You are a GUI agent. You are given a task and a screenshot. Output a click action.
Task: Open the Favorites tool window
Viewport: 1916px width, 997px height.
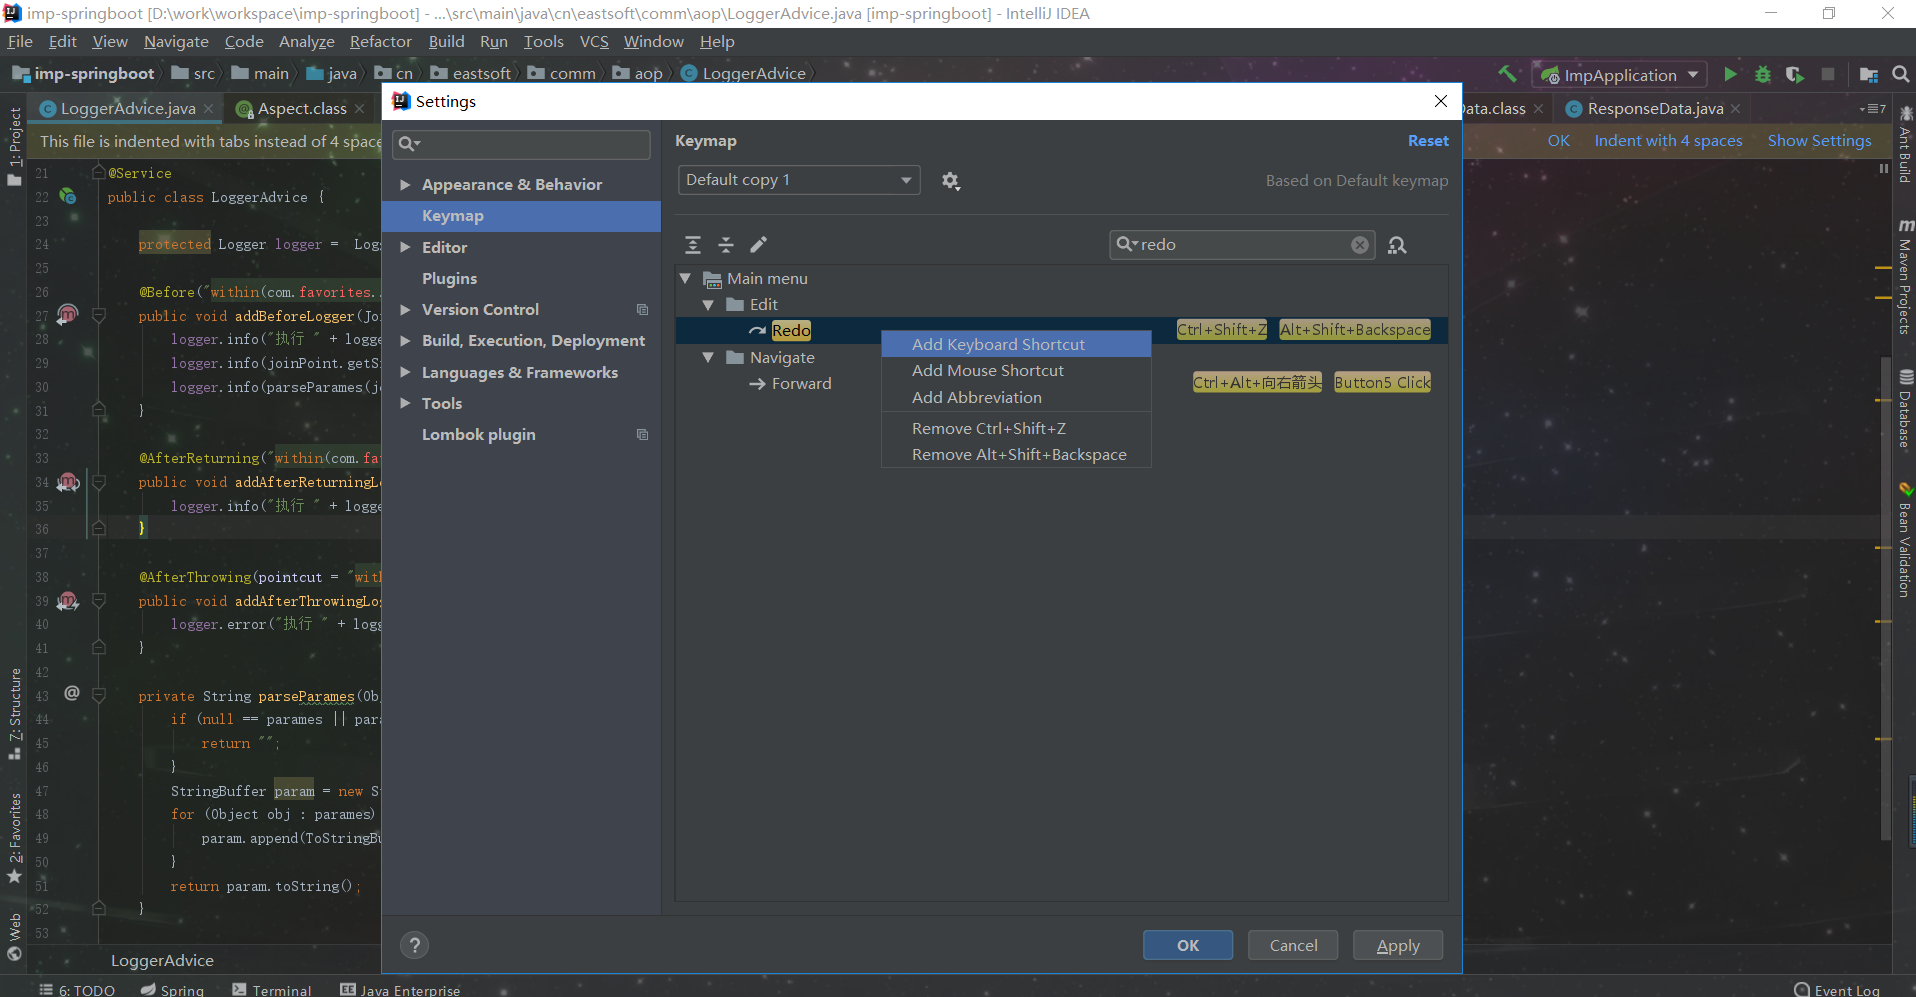pos(14,838)
